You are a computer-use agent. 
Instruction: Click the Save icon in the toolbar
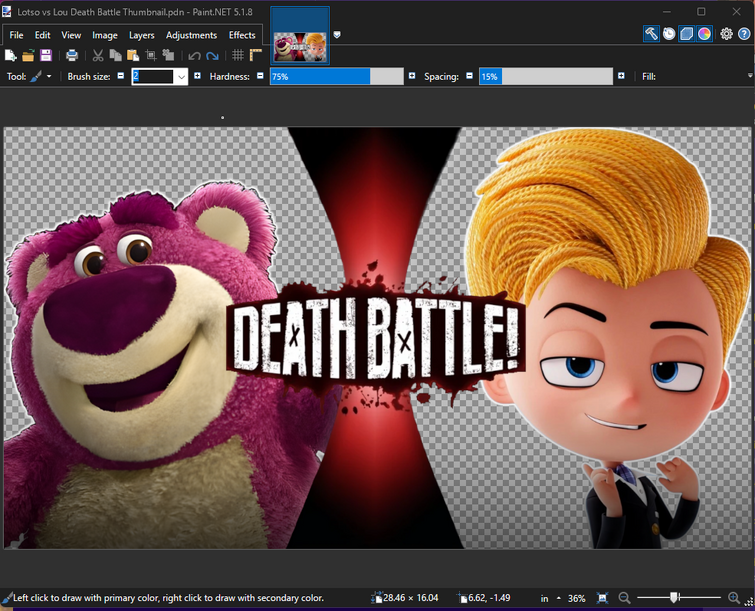[46, 56]
